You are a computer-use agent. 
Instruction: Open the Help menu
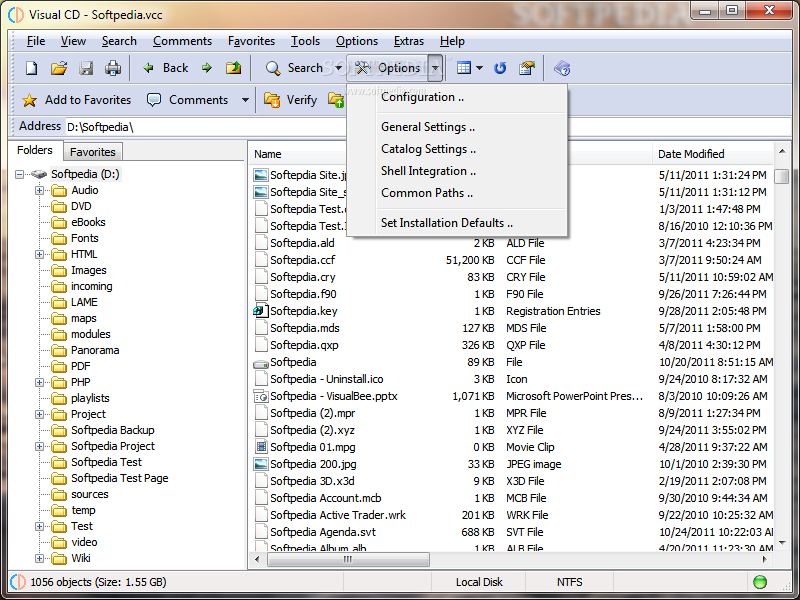(452, 41)
